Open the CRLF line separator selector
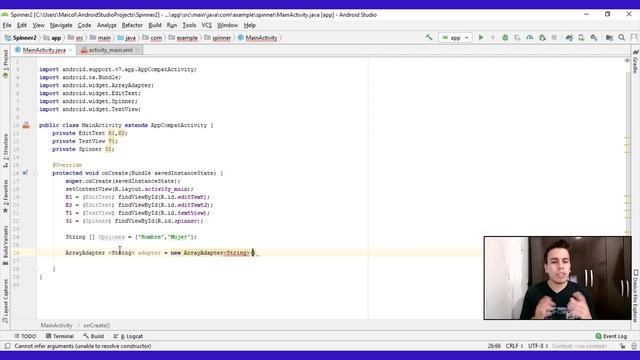Screen dimensions: 640x360 click(514, 346)
